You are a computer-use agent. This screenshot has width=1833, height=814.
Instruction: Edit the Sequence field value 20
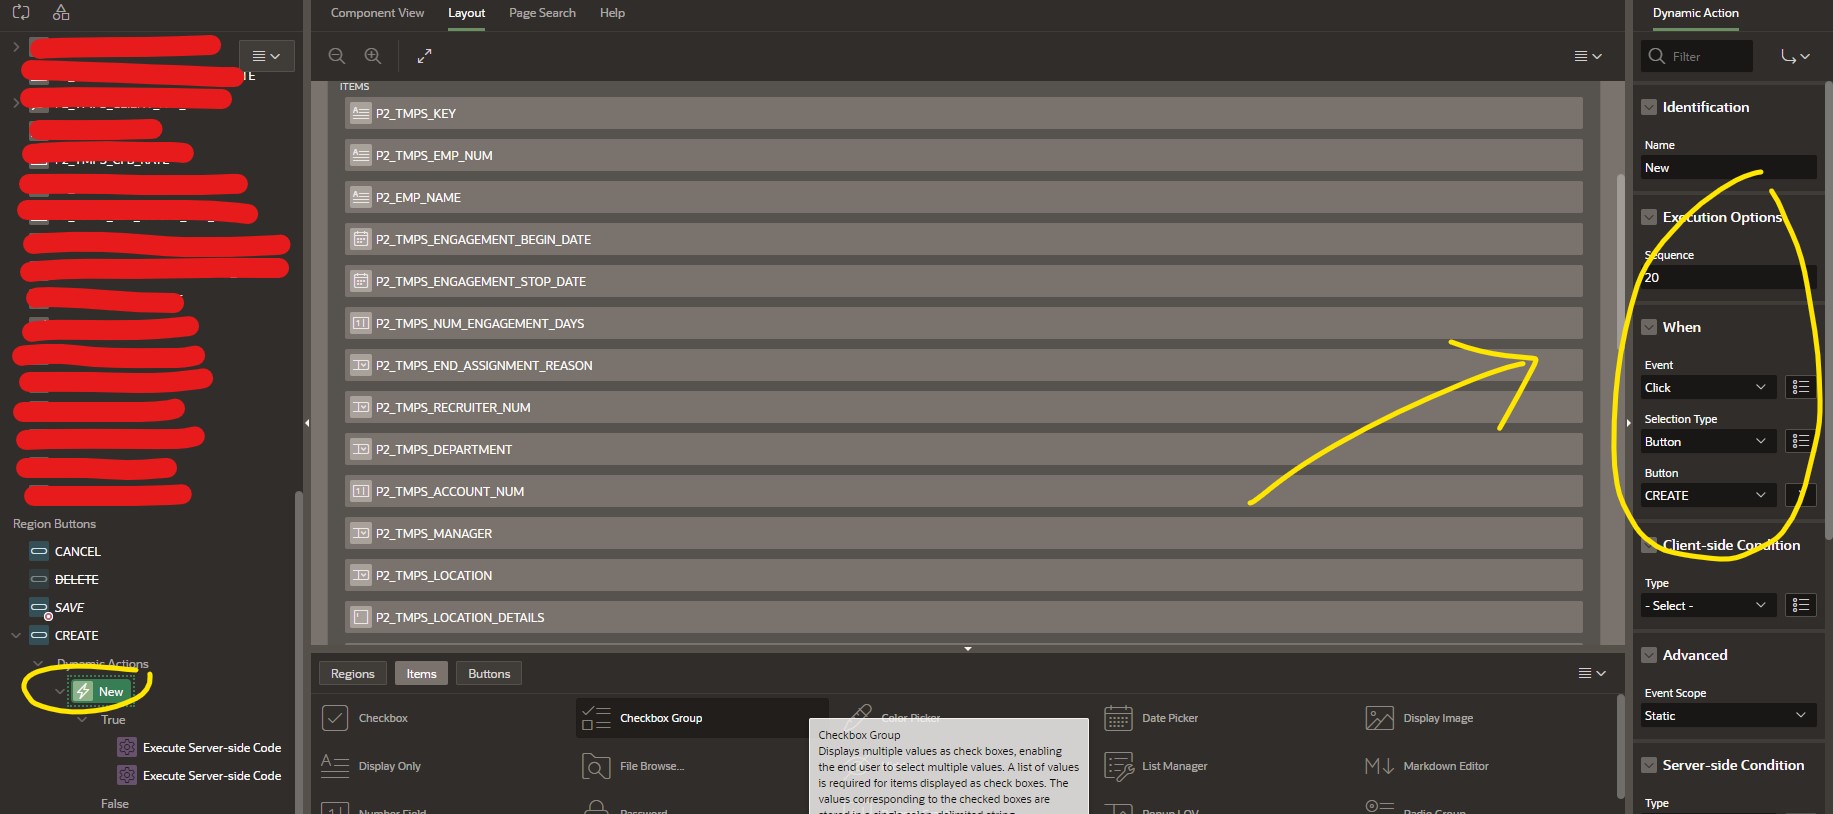pyautogui.click(x=1729, y=278)
